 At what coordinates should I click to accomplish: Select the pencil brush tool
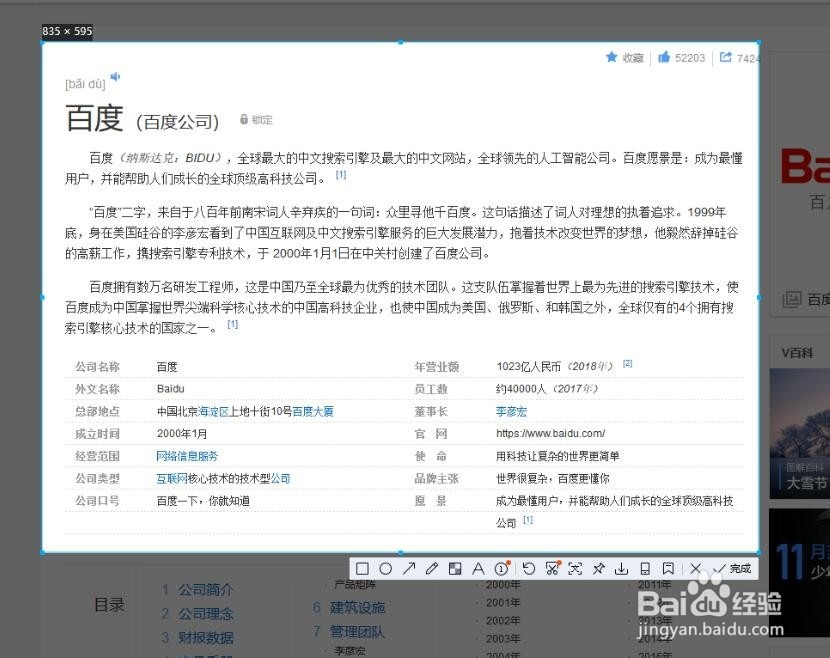431,569
